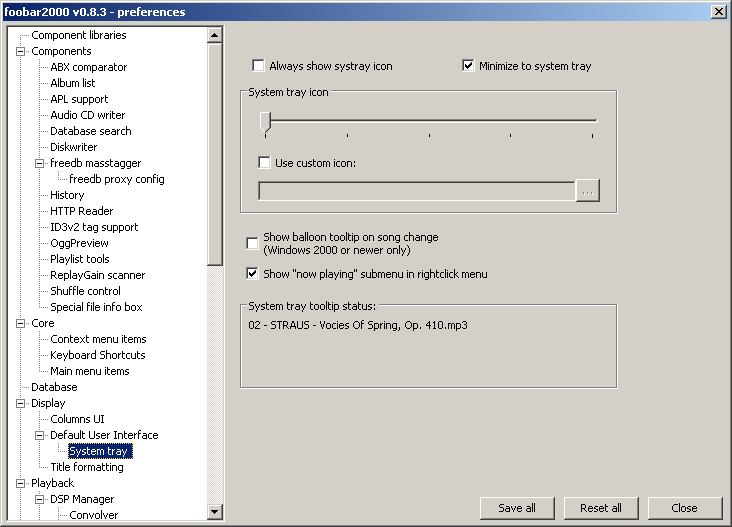732x527 pixels.
Task: Open Component libraries page
Action: point(79,35)
